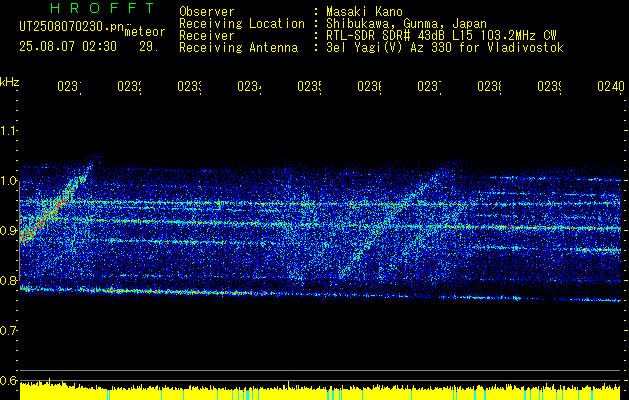Viewport: 629px width, 400px height.
Task: Click the 1.1 frequency axis label
Action: (9, 131)
